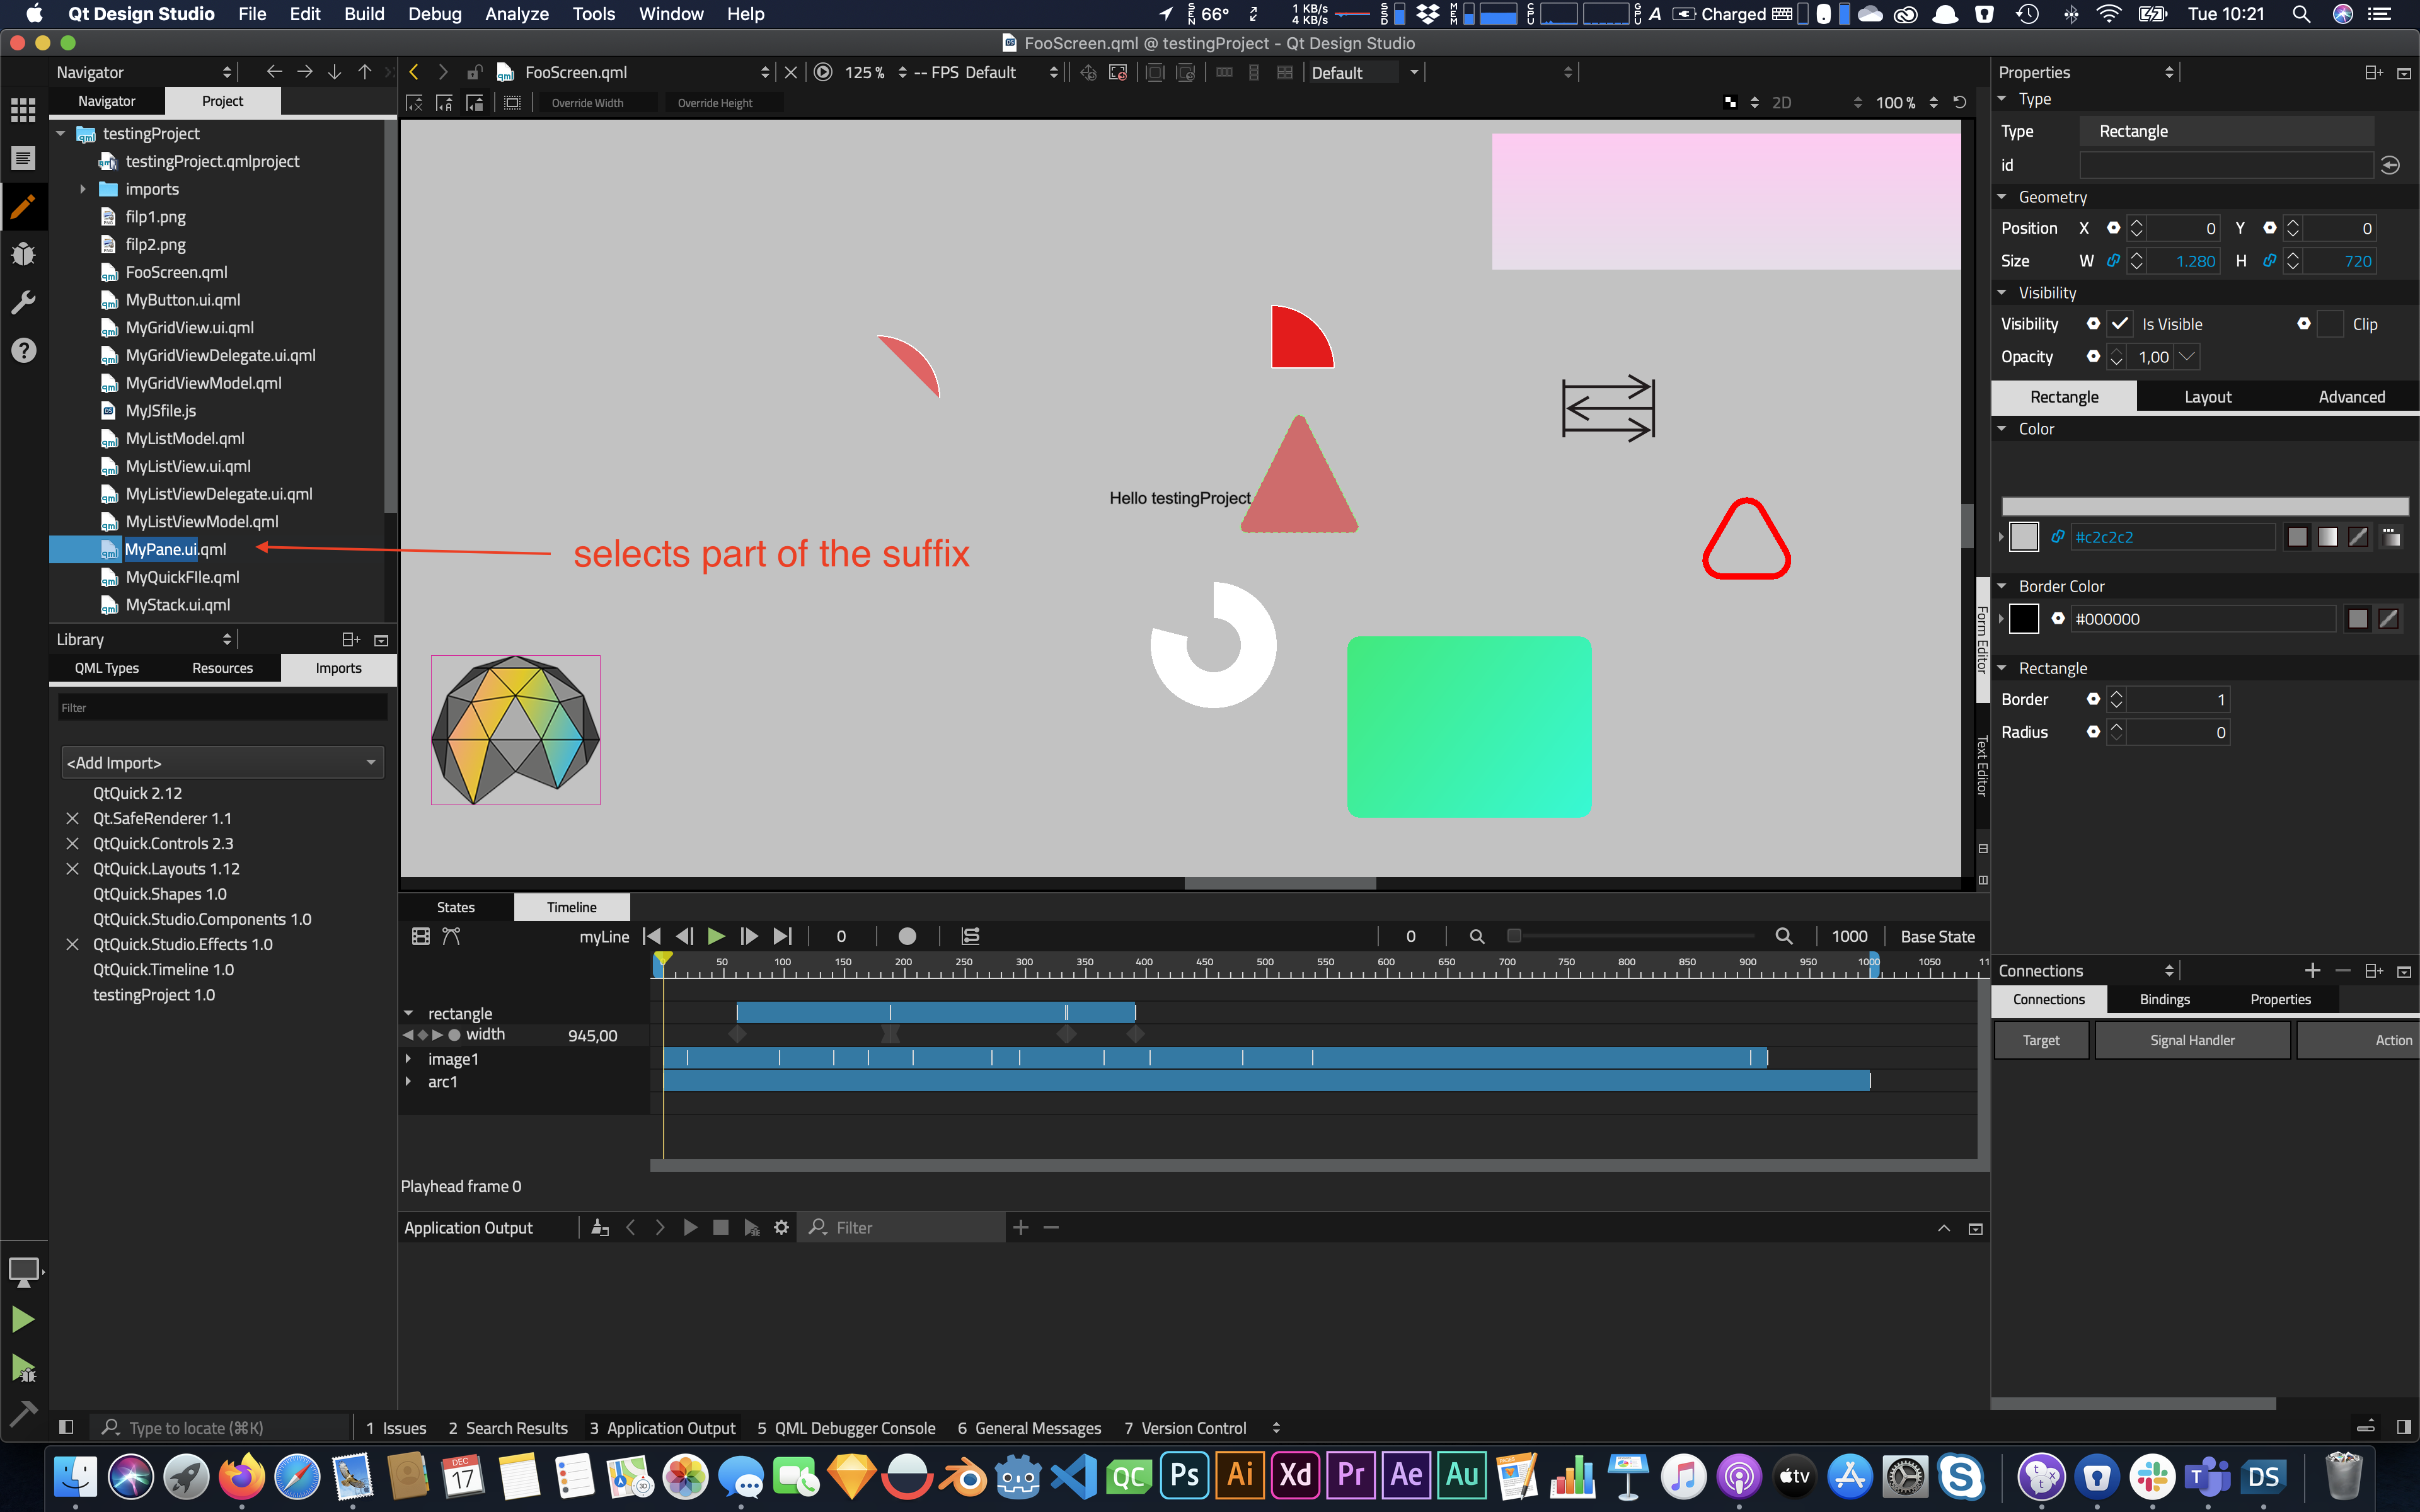Click the curve editor icon in timeline
2420x1512 pixels.
pyautogui.click(x=451, y=936)
